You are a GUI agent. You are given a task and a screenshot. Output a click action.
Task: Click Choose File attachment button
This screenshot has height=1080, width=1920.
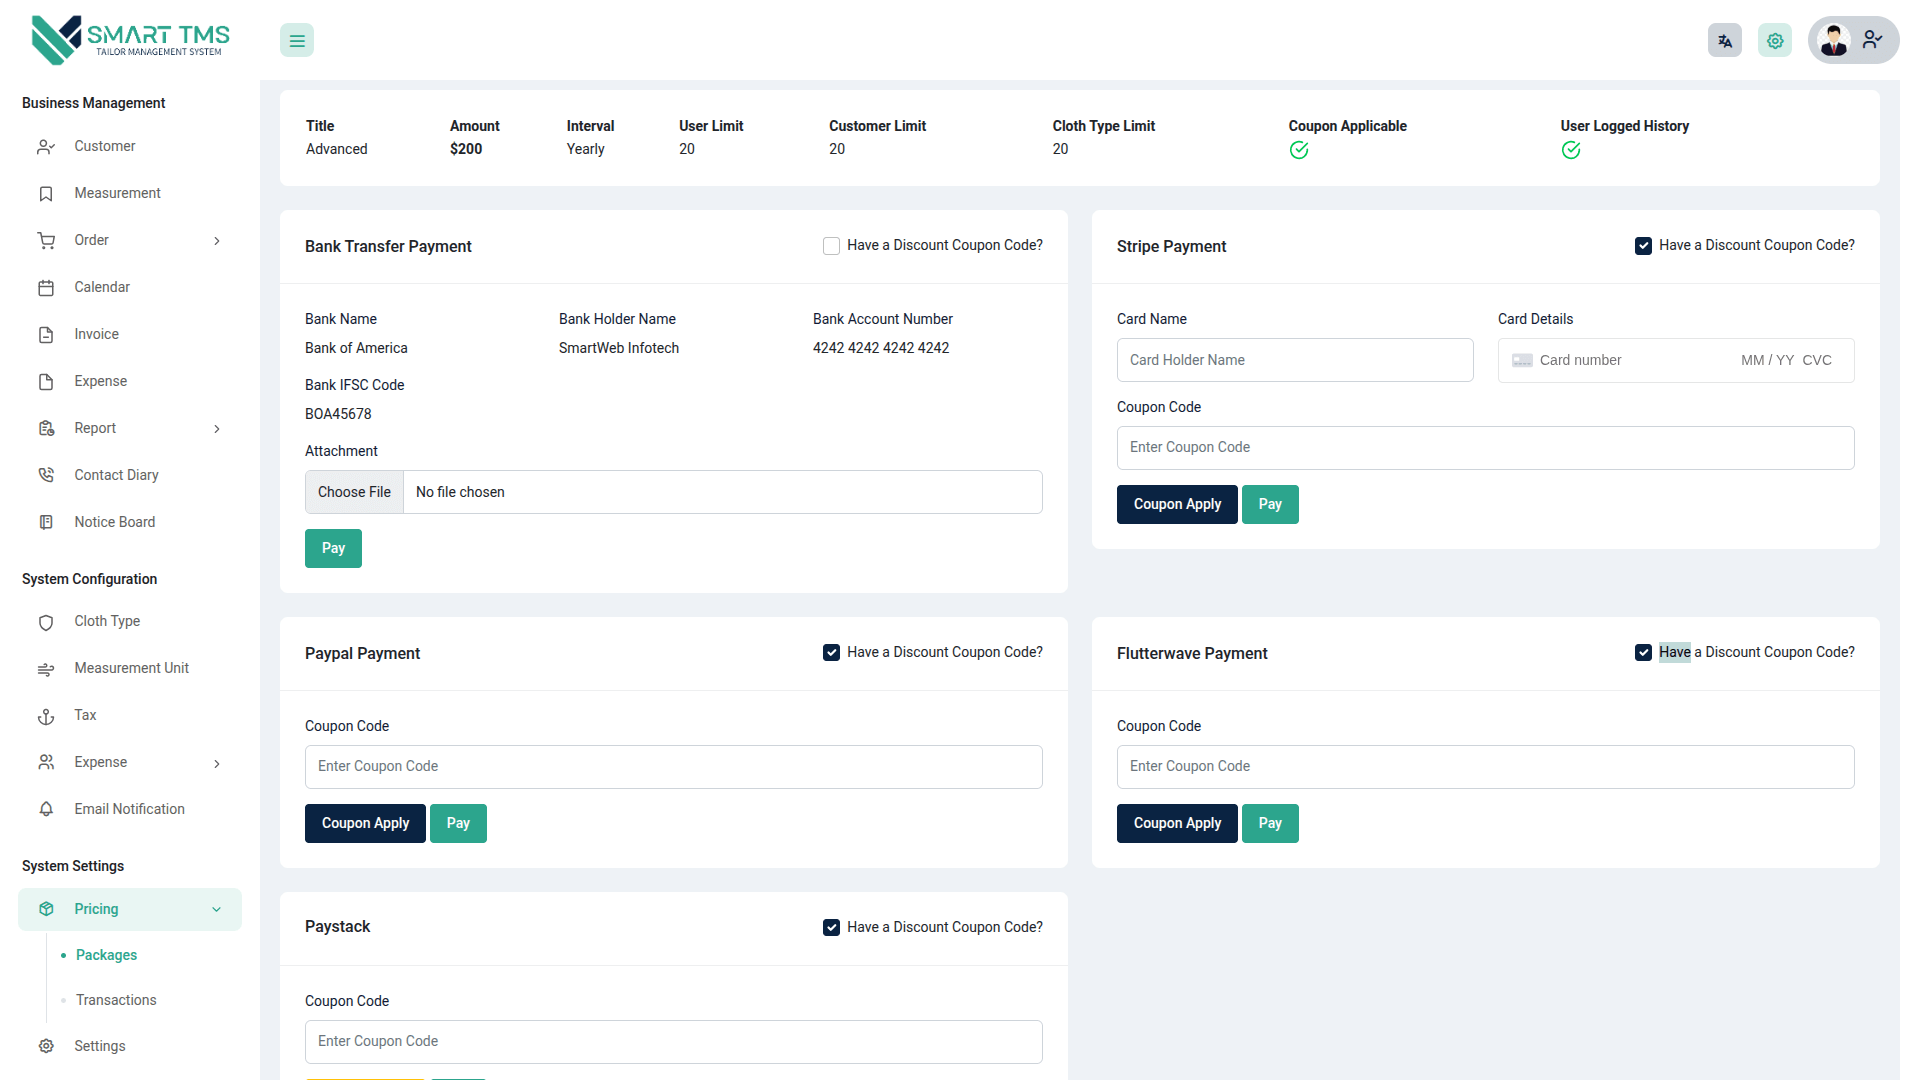click(354, 492)
